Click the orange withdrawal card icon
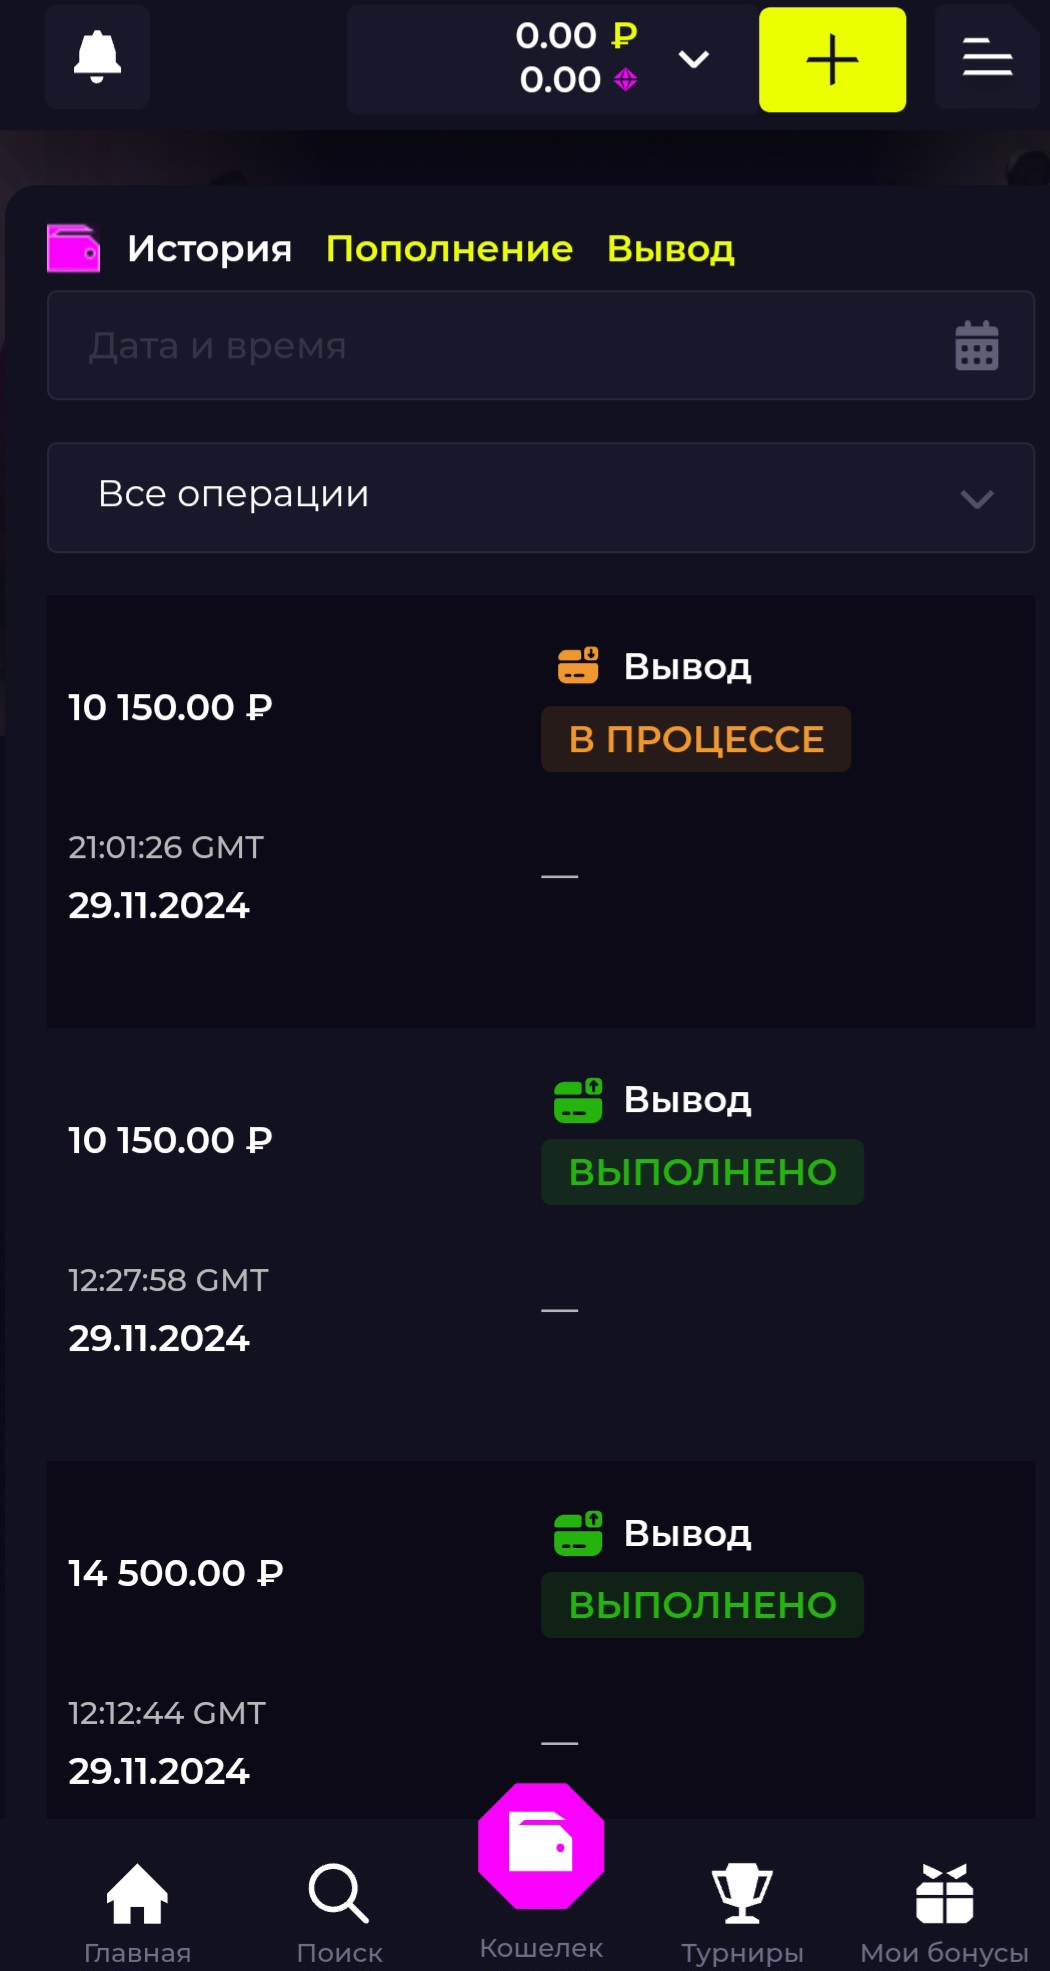This screenshot has height=1971, width=1050. pos(578,665)
